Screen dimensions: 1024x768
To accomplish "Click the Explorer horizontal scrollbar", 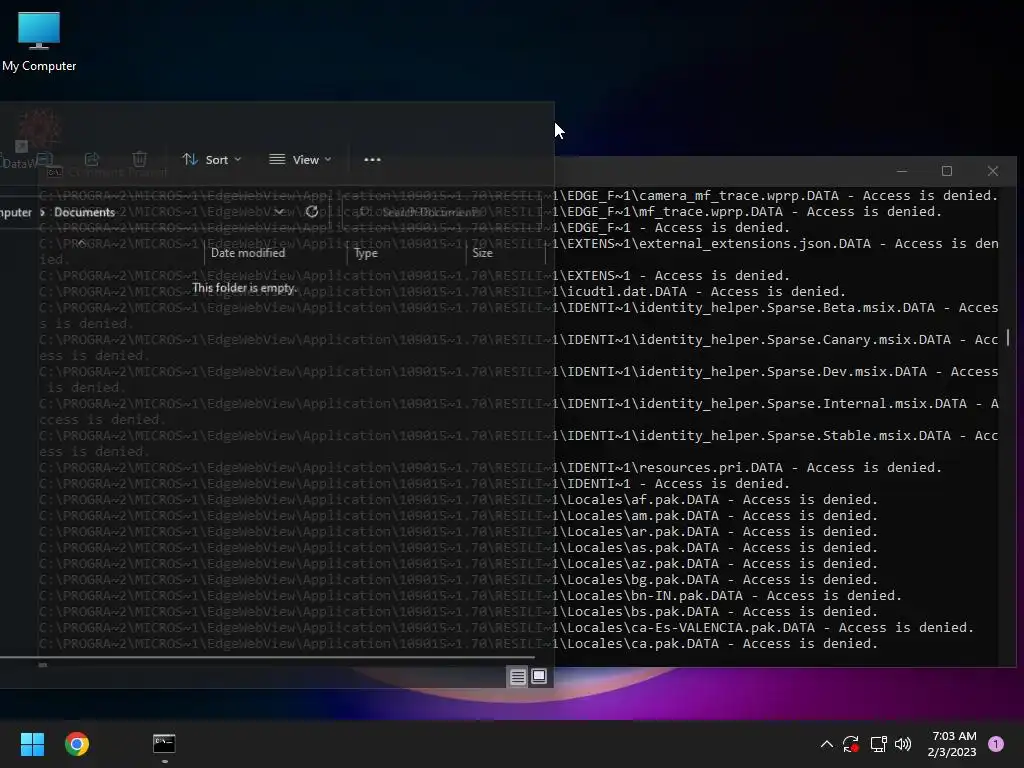I will 267,658.
